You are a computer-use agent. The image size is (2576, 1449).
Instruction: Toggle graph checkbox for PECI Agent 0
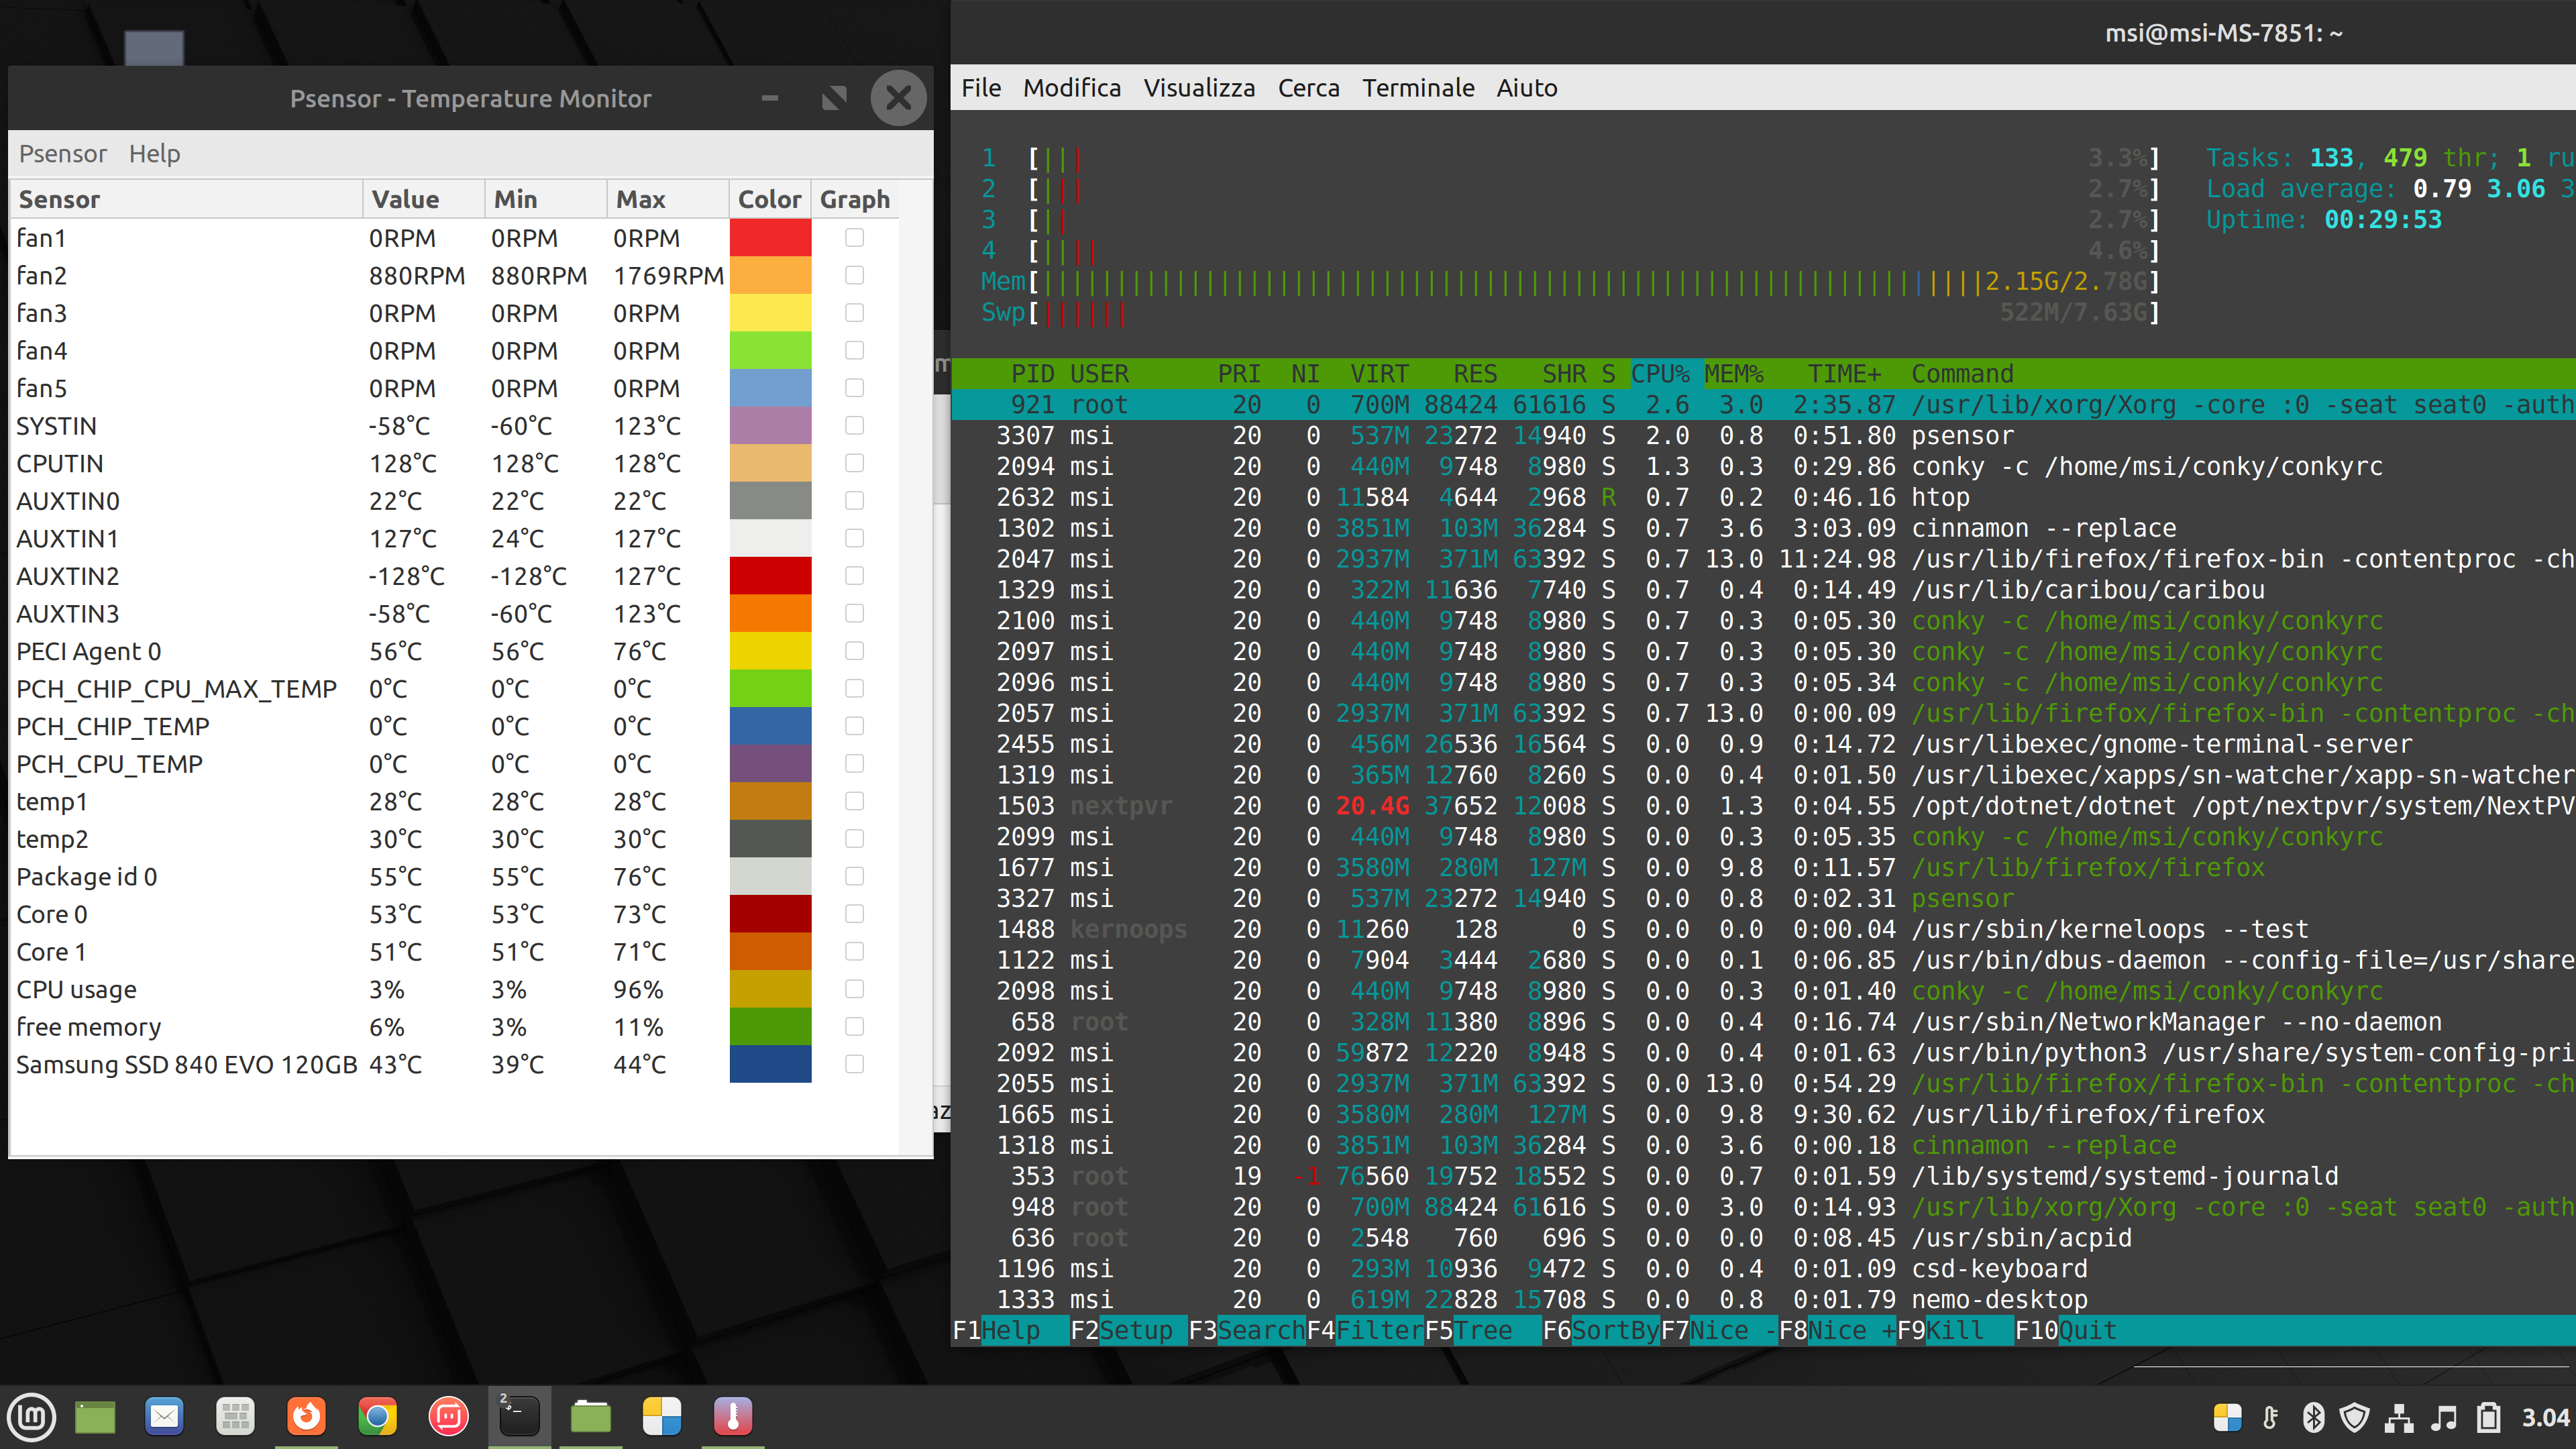(x=854, y=651)
